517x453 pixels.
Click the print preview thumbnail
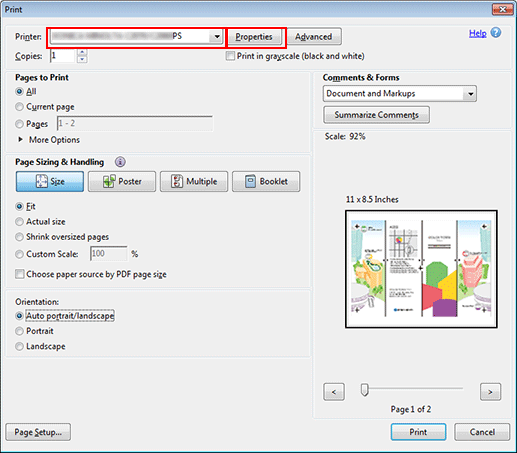421,269
